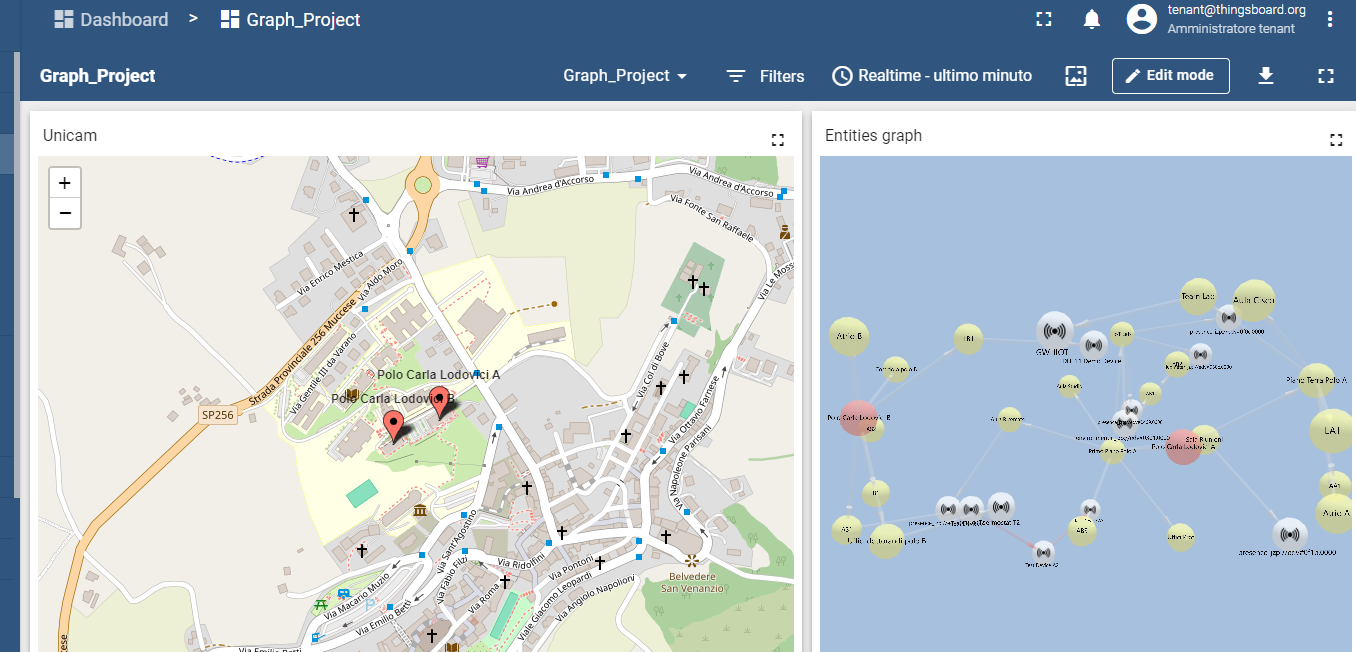The image size is (1356, 652).
Task: Select the Piano Terra Polo A node
Action: coord(1317,381)
